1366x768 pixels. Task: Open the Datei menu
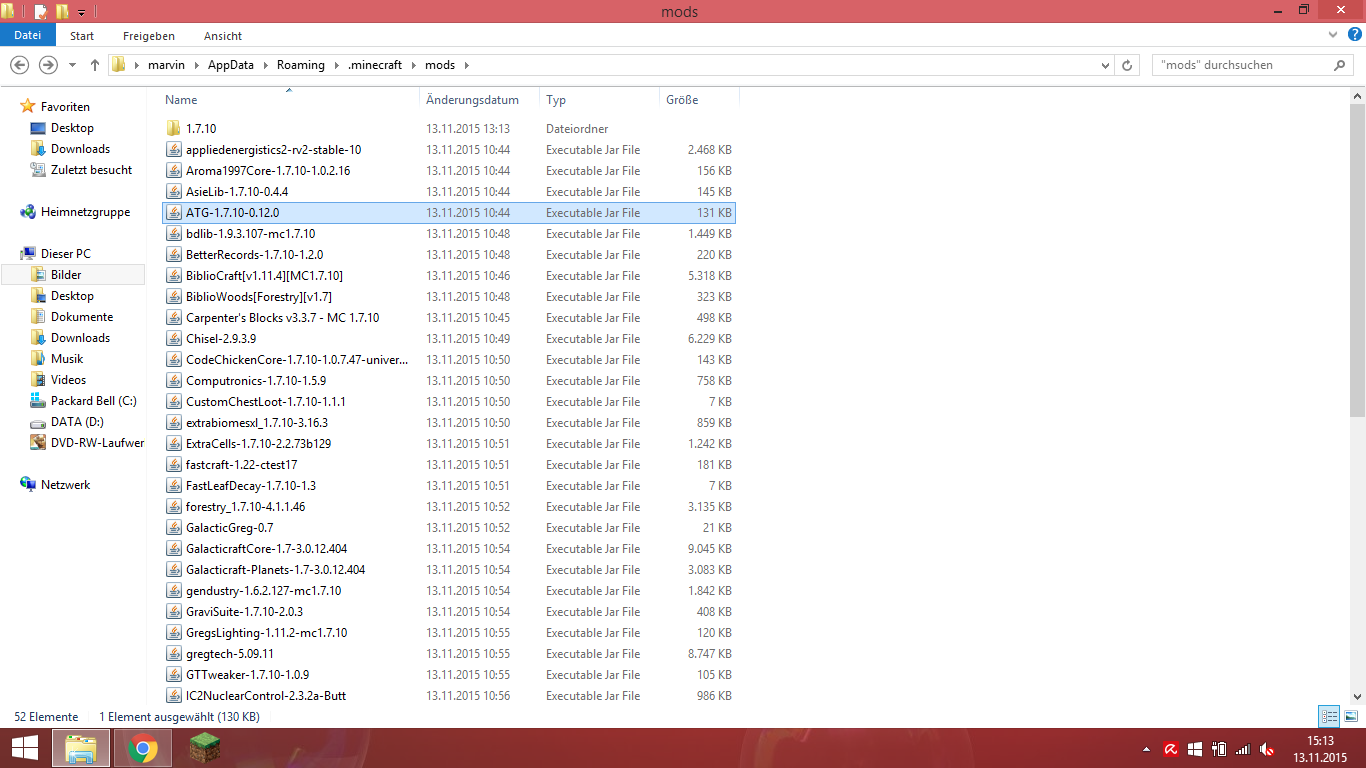(27, 35)
